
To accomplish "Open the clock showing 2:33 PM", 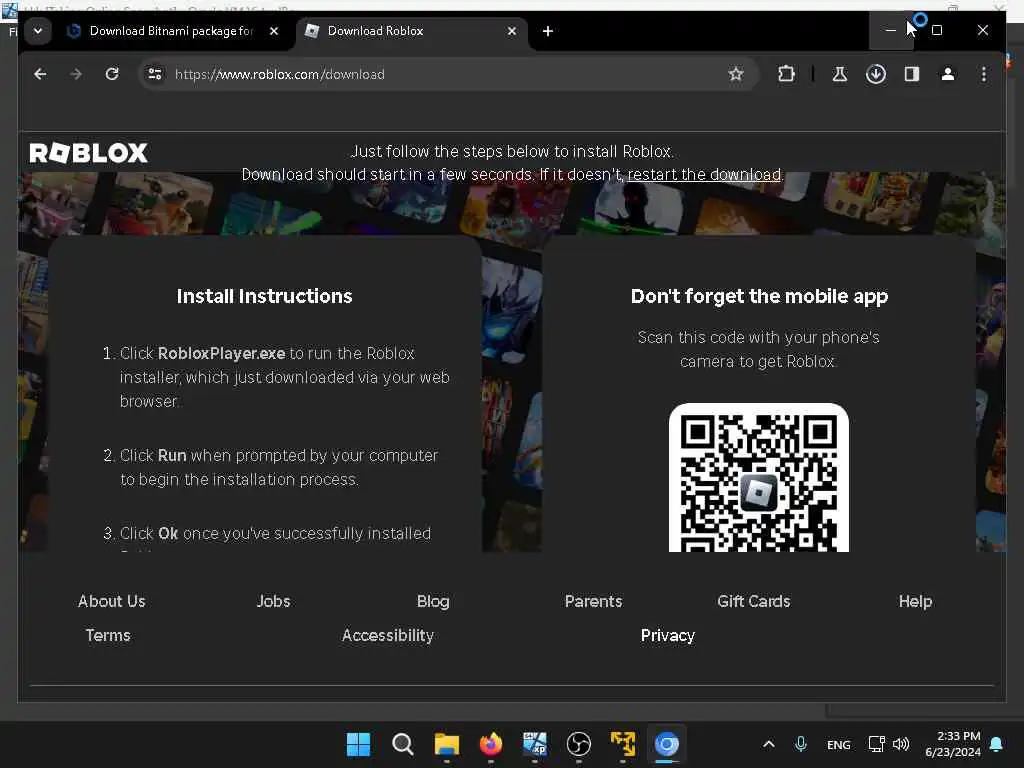I will click(x=953, y=744).
